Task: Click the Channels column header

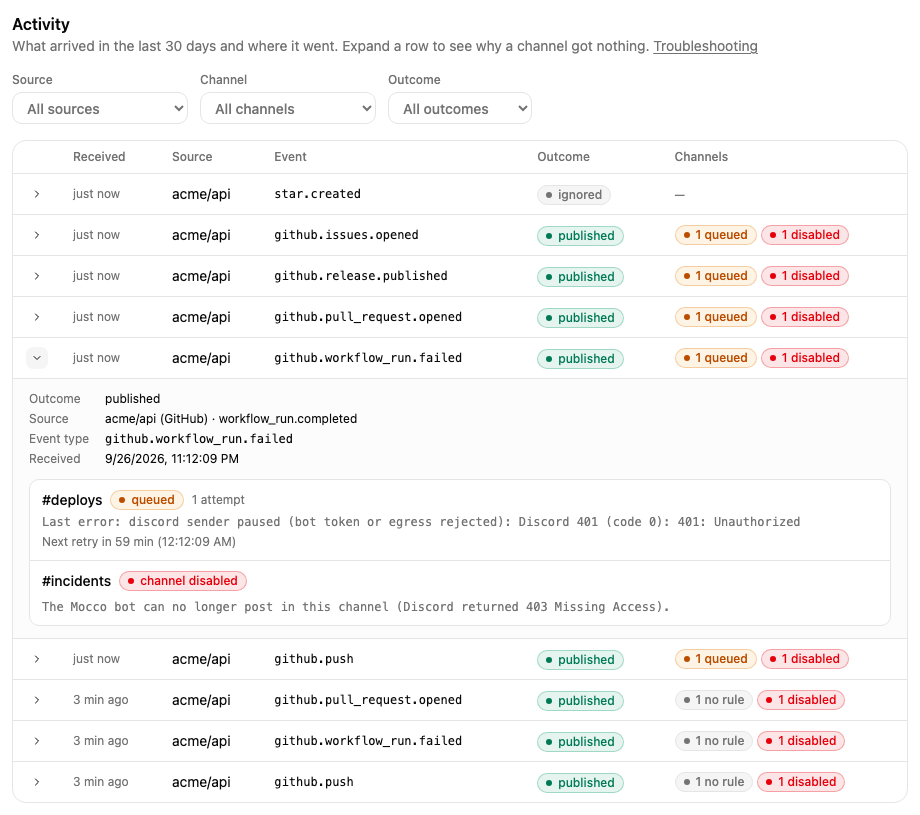Action: pyautogui.click(x=701, y=157)
